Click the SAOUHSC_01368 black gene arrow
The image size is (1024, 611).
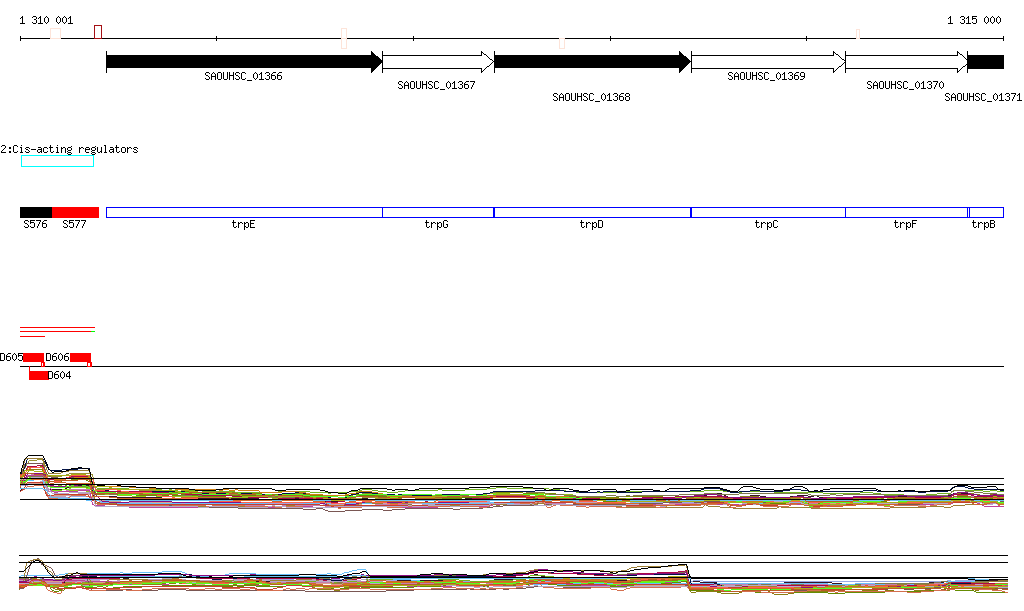tap(591, 62)
